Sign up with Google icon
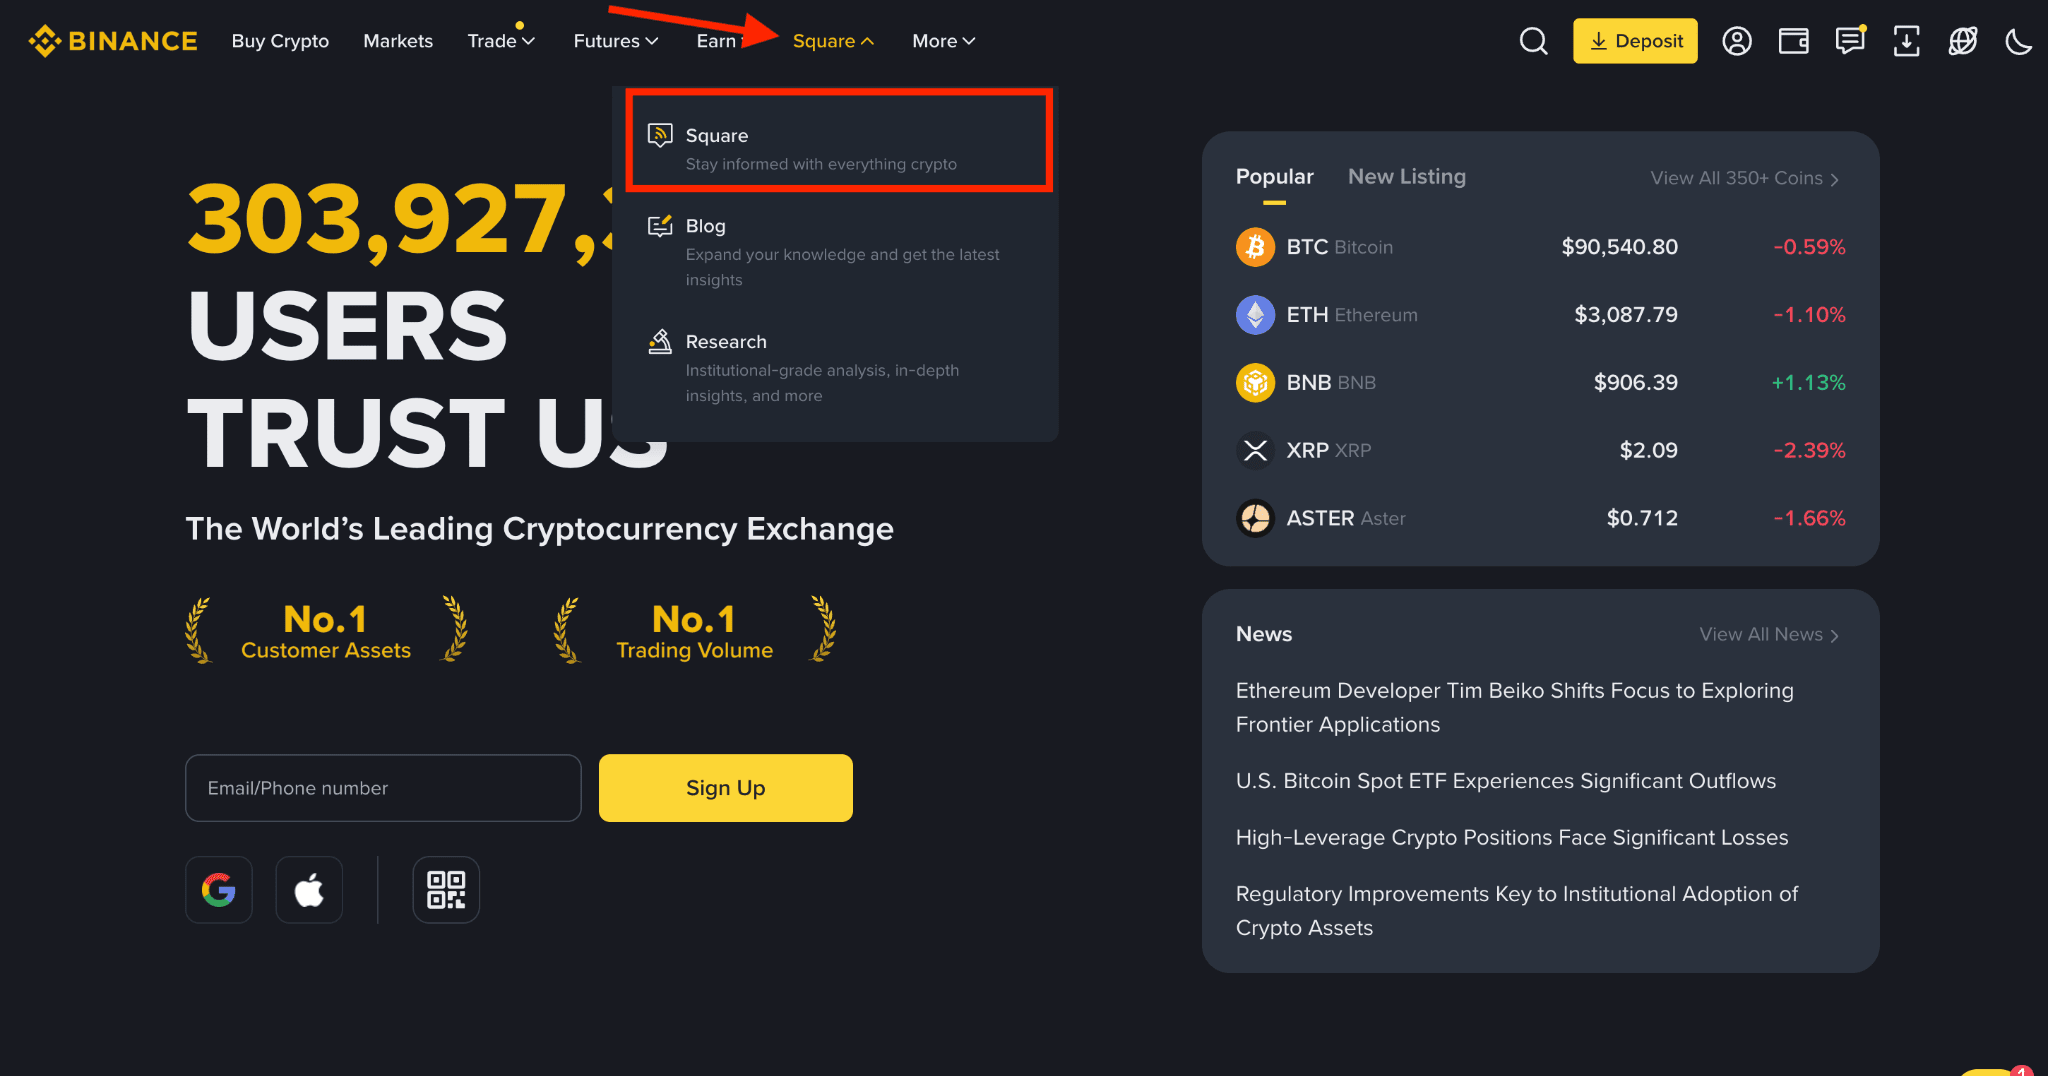Screen dimensions: 2048x1076 (x=219, y=889)
